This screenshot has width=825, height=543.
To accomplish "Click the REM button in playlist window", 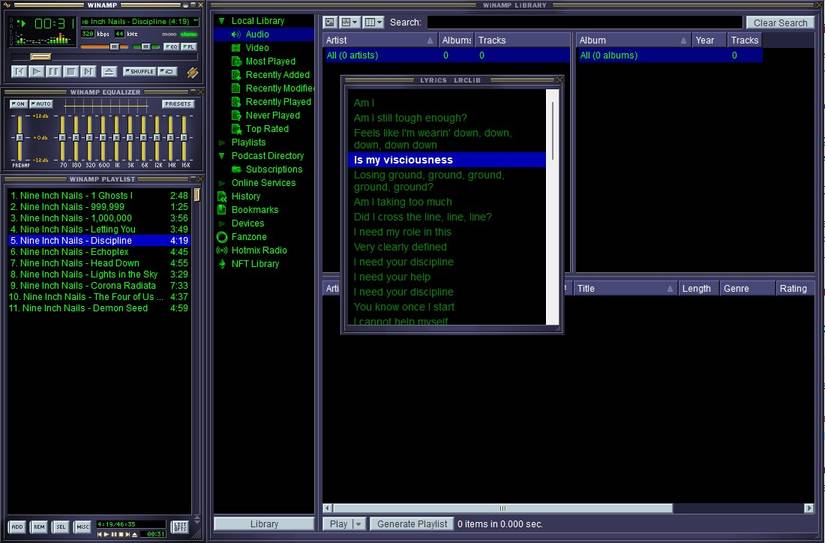I will [x=39, y=527].
